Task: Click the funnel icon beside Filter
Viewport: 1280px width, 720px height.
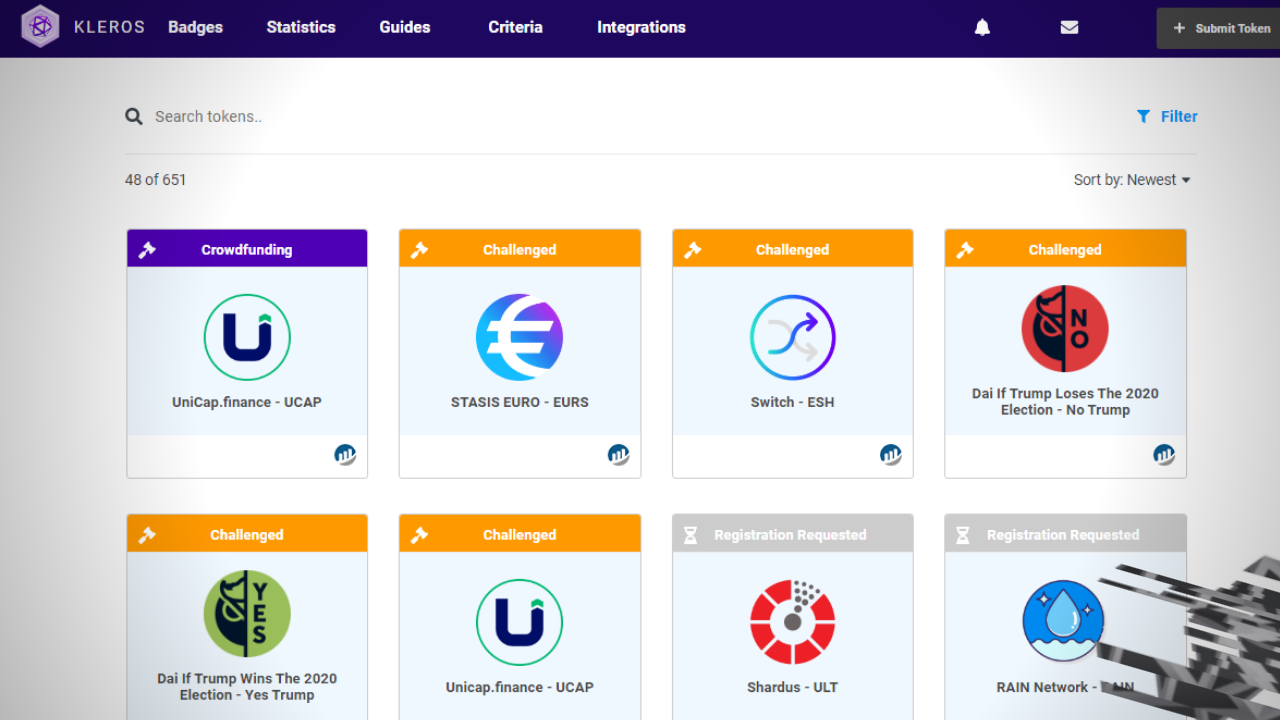Action: [1143, 117]
